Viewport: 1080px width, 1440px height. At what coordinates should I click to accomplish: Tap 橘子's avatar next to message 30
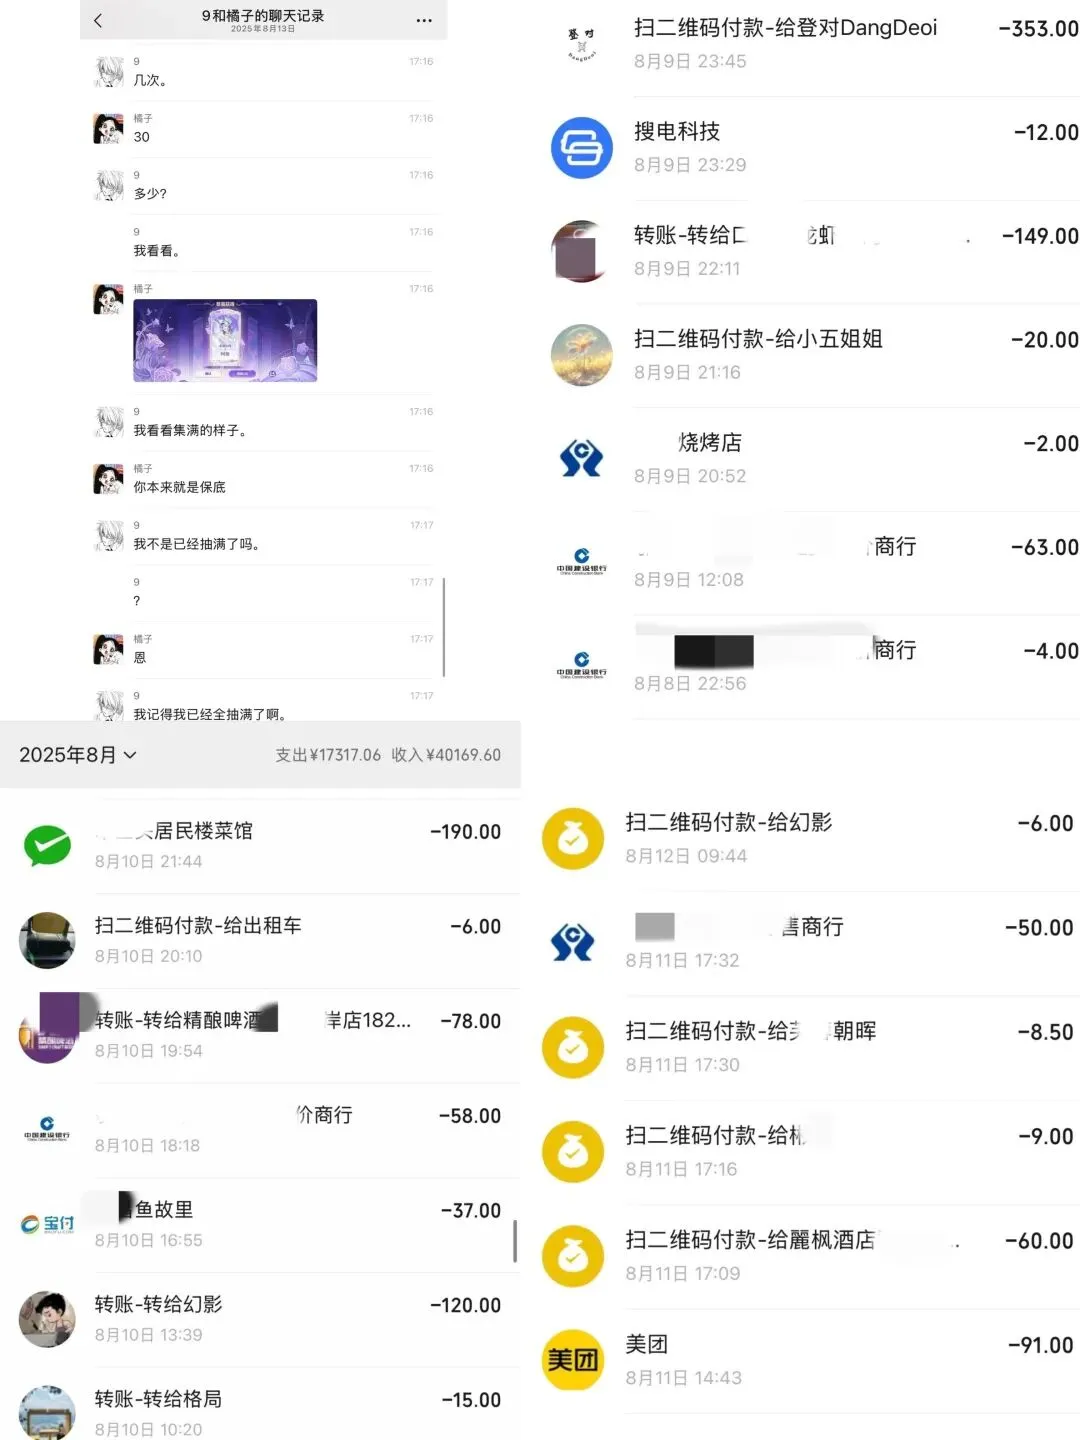(108, 129)
